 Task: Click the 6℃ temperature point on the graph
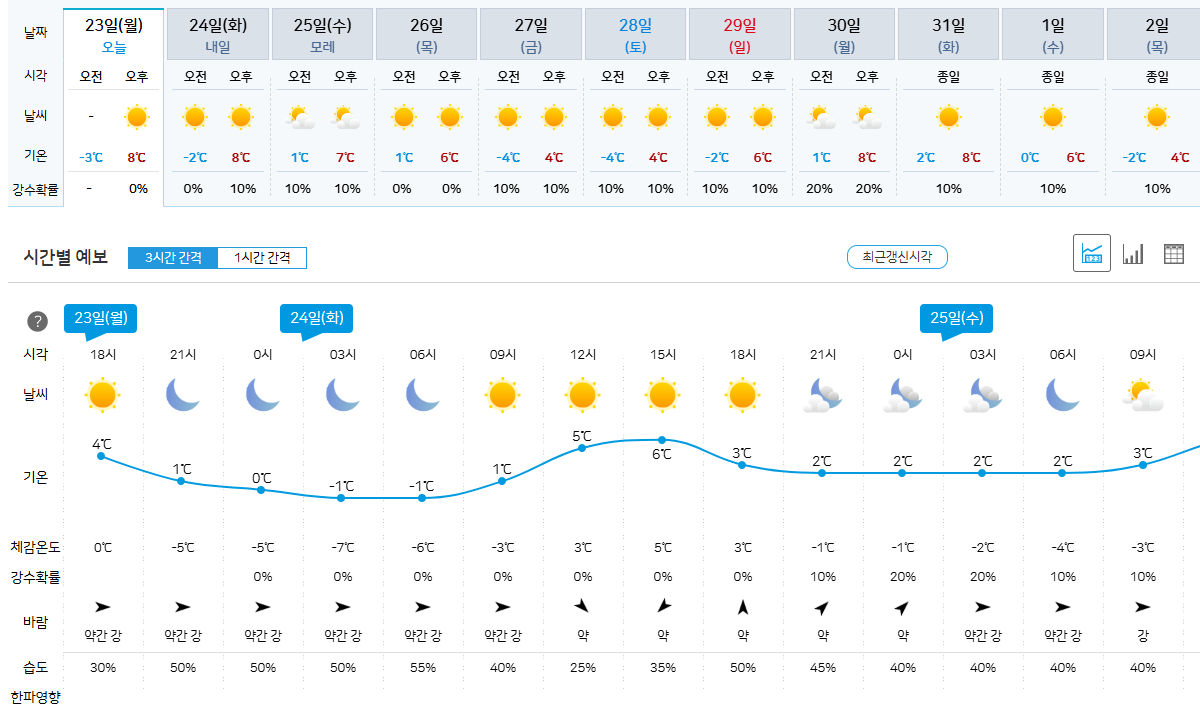click(x=661, y=438)
